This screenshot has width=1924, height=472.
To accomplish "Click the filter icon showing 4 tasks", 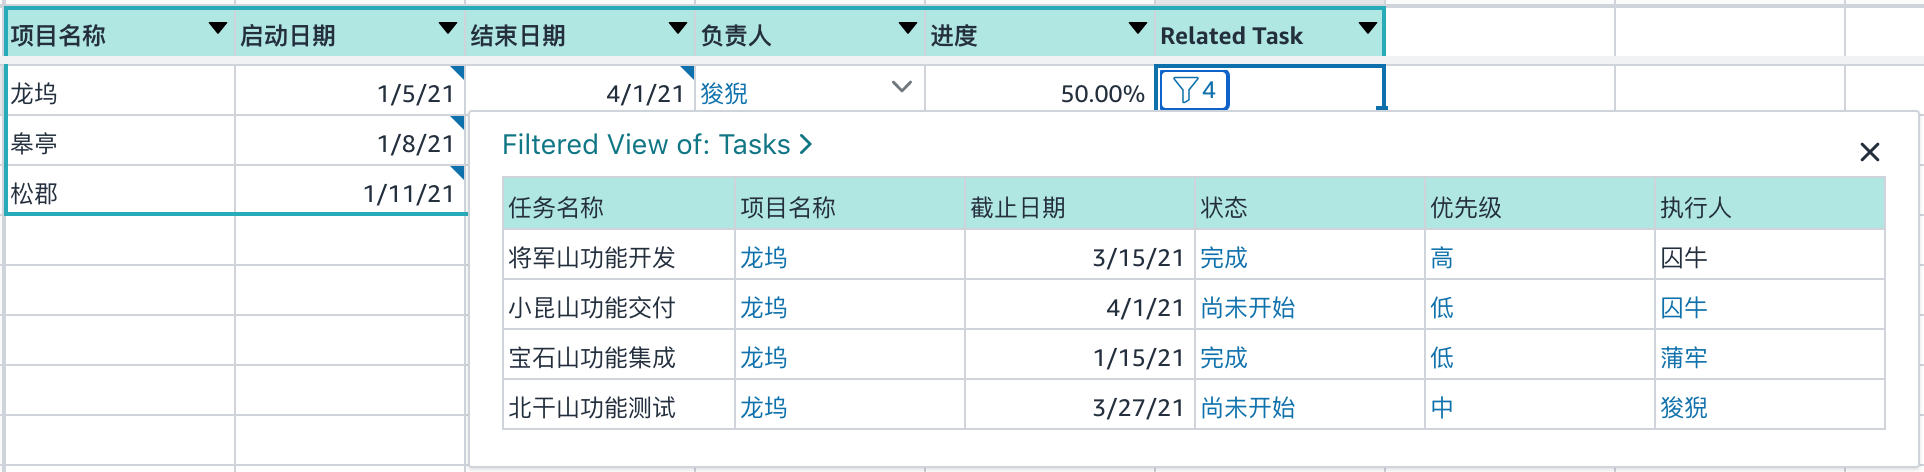I will tap(1194, 91).
